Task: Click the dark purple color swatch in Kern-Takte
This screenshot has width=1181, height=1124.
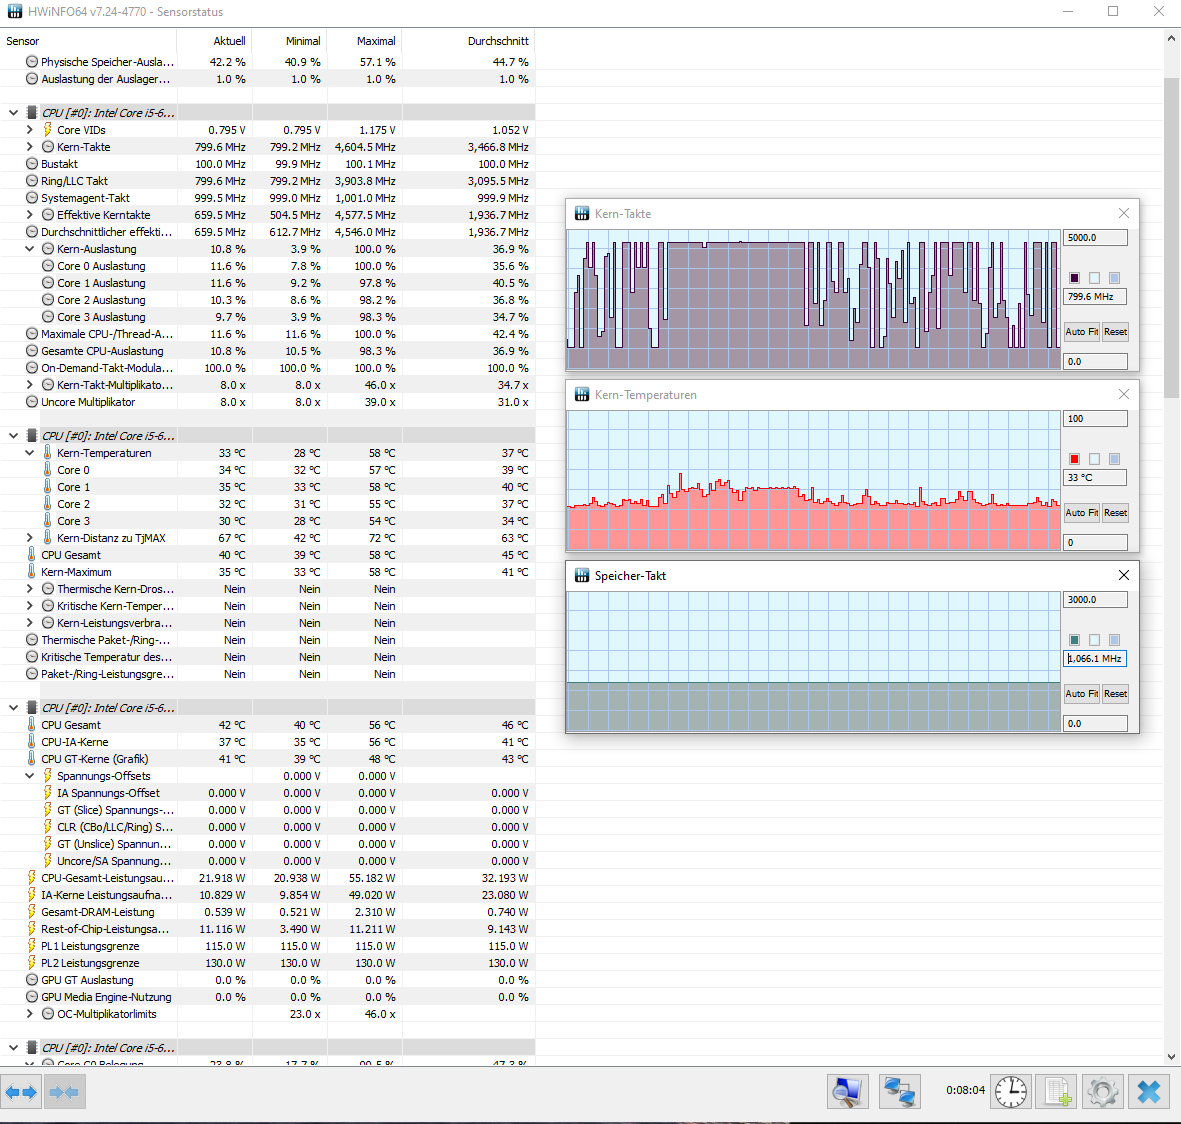Action: 1075,278
